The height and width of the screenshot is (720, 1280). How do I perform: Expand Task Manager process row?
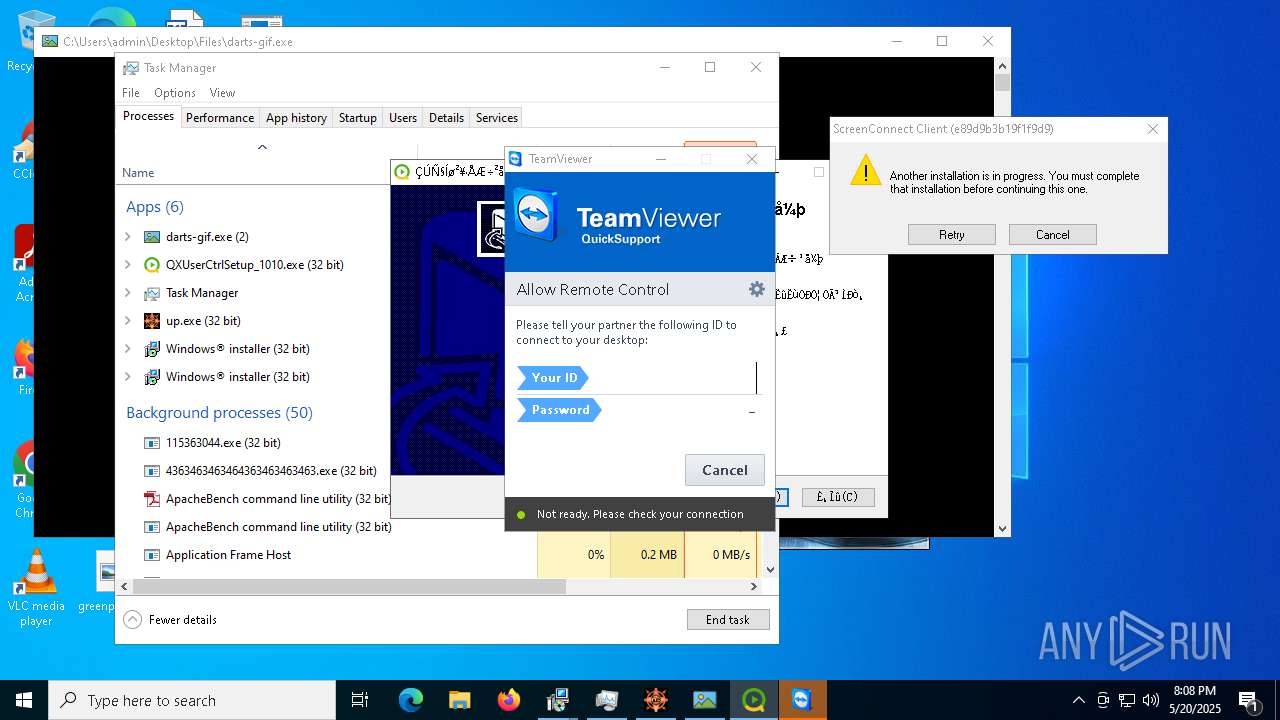[128, 293]
